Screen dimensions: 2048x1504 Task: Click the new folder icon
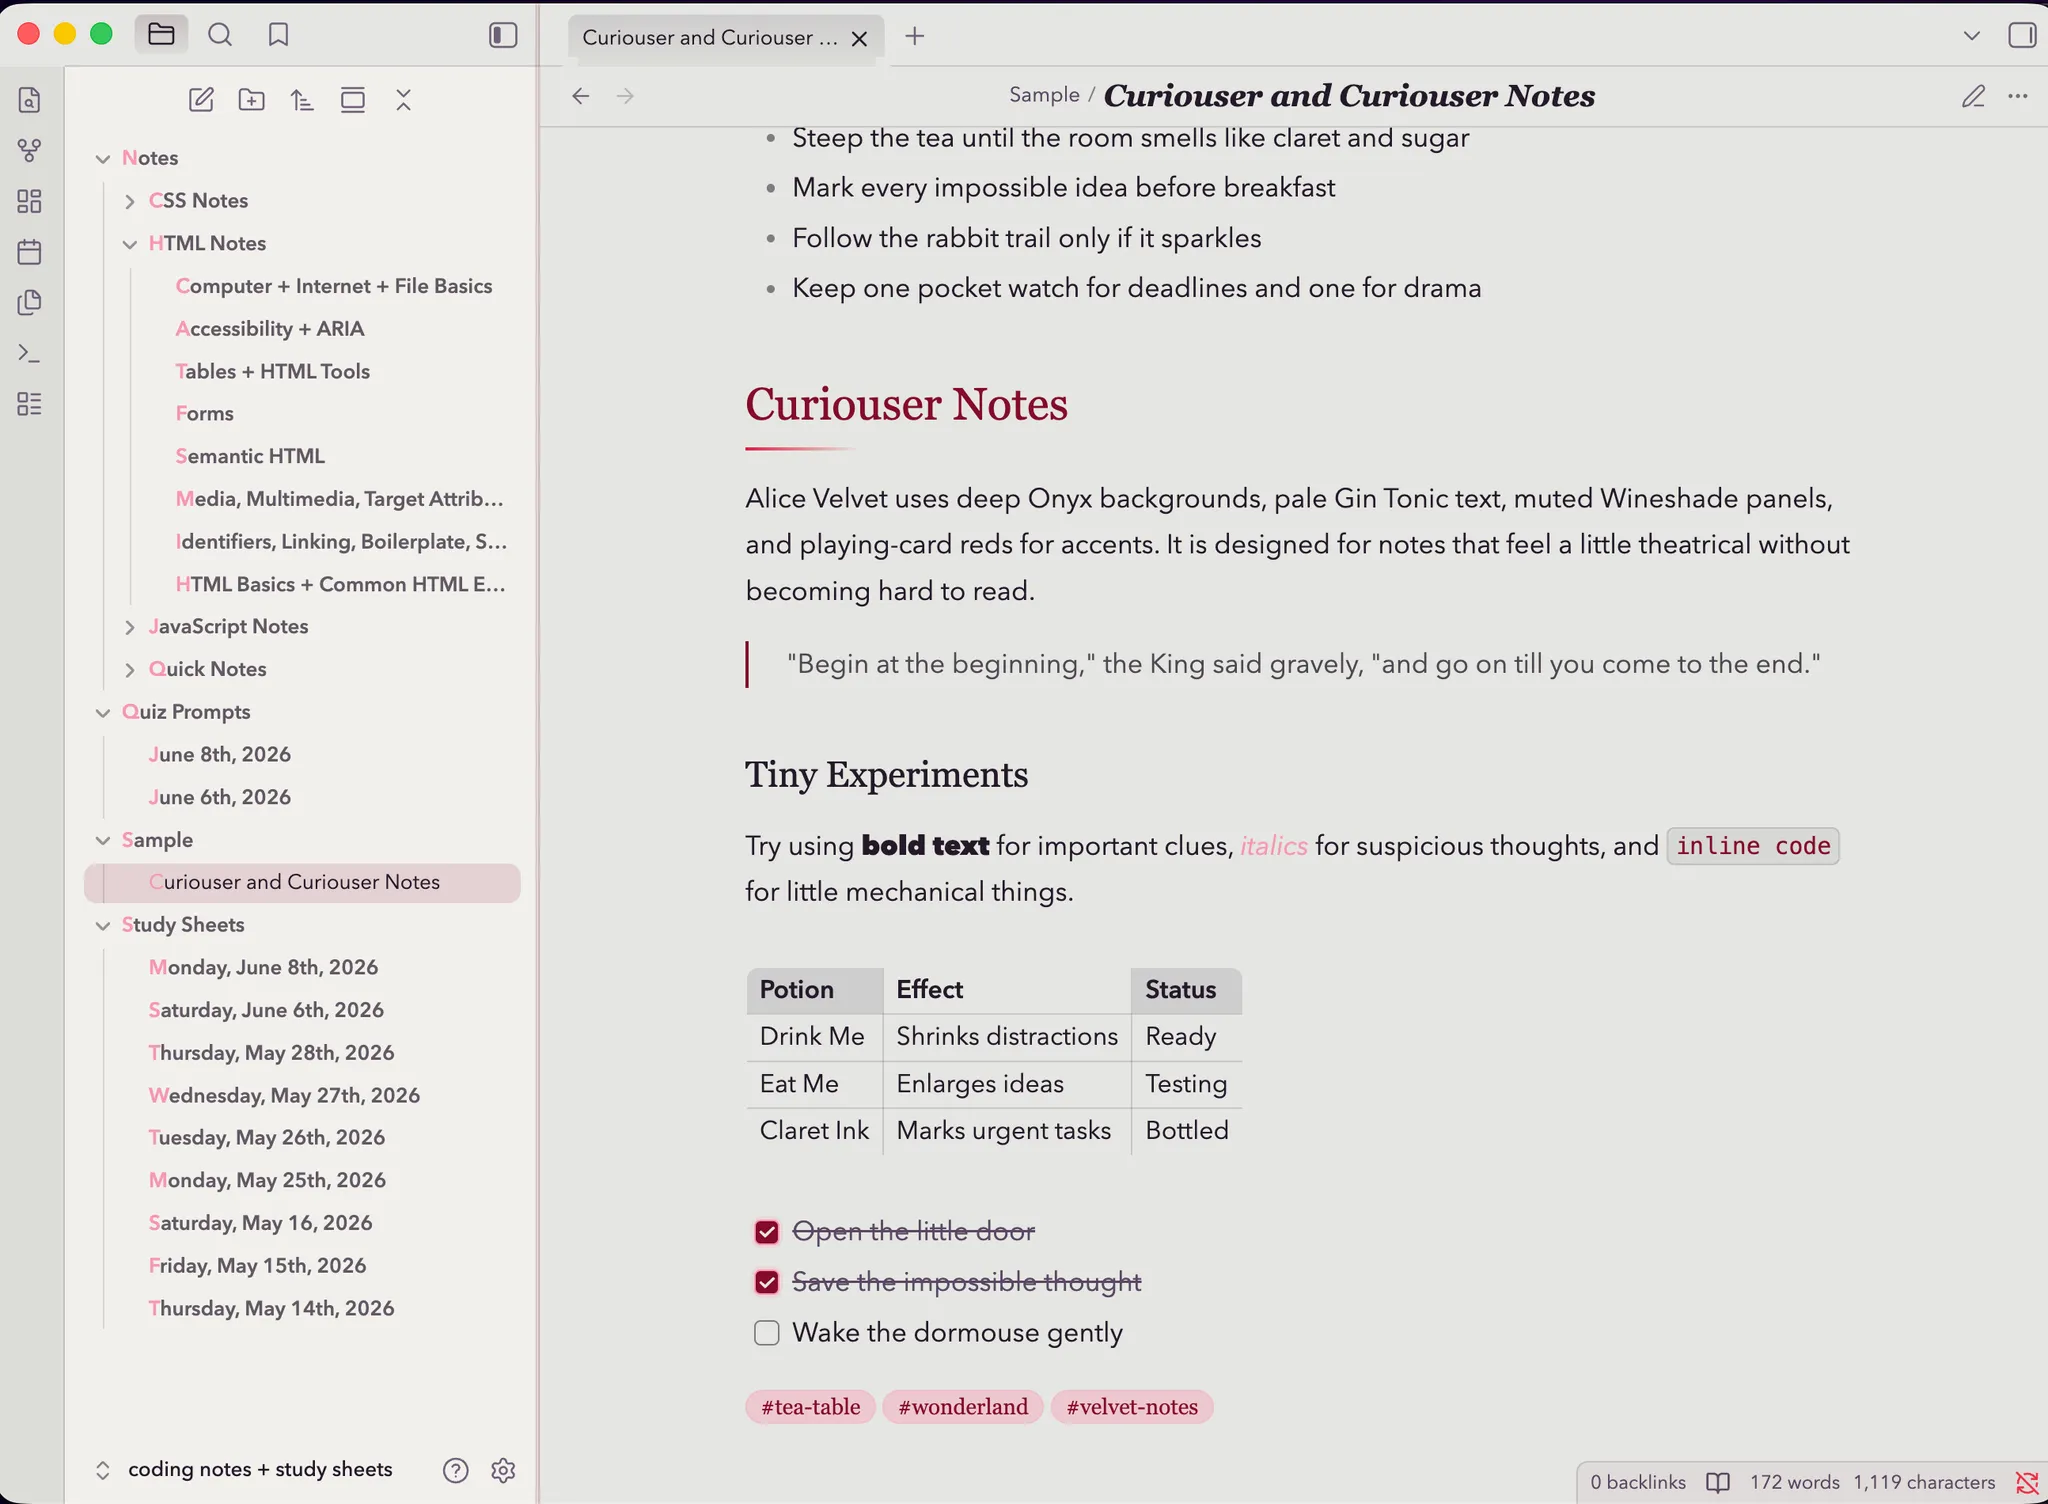(x=252, y=100)
